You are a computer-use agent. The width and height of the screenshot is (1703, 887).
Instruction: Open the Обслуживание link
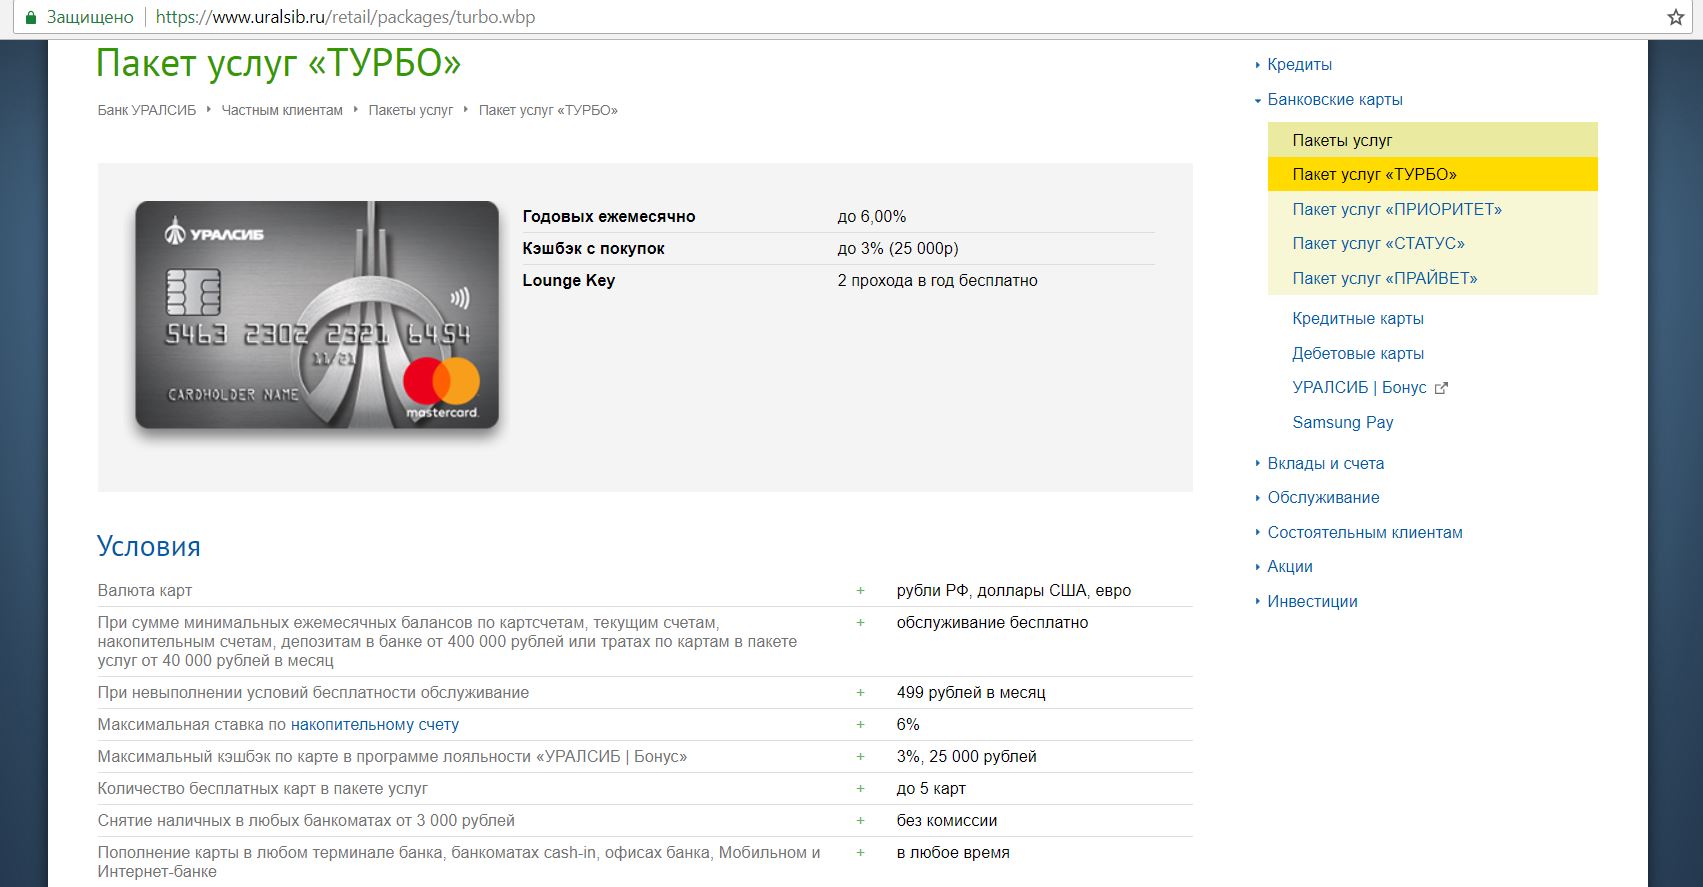pyautogui.click(x=1323, y=497)
